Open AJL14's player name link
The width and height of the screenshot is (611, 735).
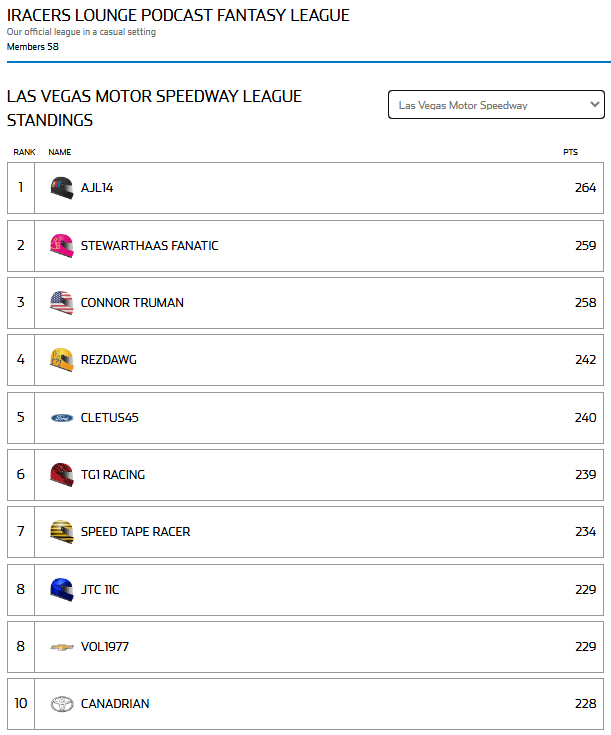point(97,188)
